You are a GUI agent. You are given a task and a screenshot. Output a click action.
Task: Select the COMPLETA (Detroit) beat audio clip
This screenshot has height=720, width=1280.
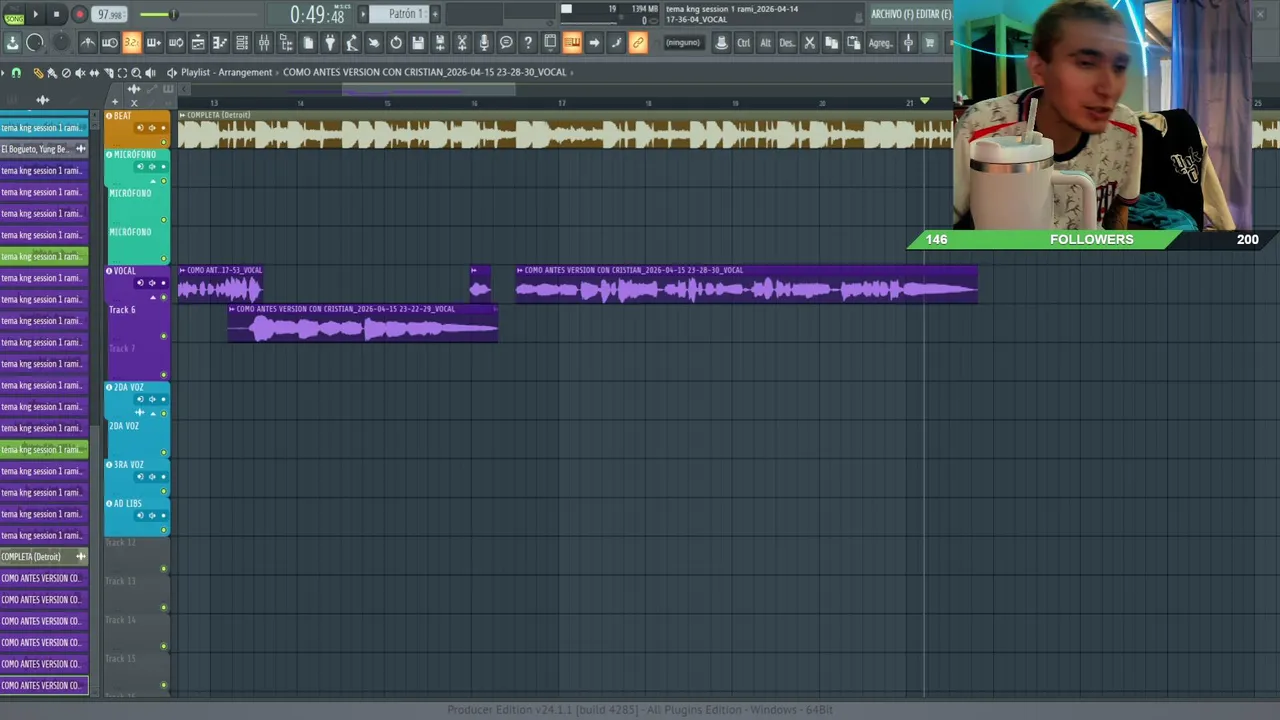tap(566, 130)
